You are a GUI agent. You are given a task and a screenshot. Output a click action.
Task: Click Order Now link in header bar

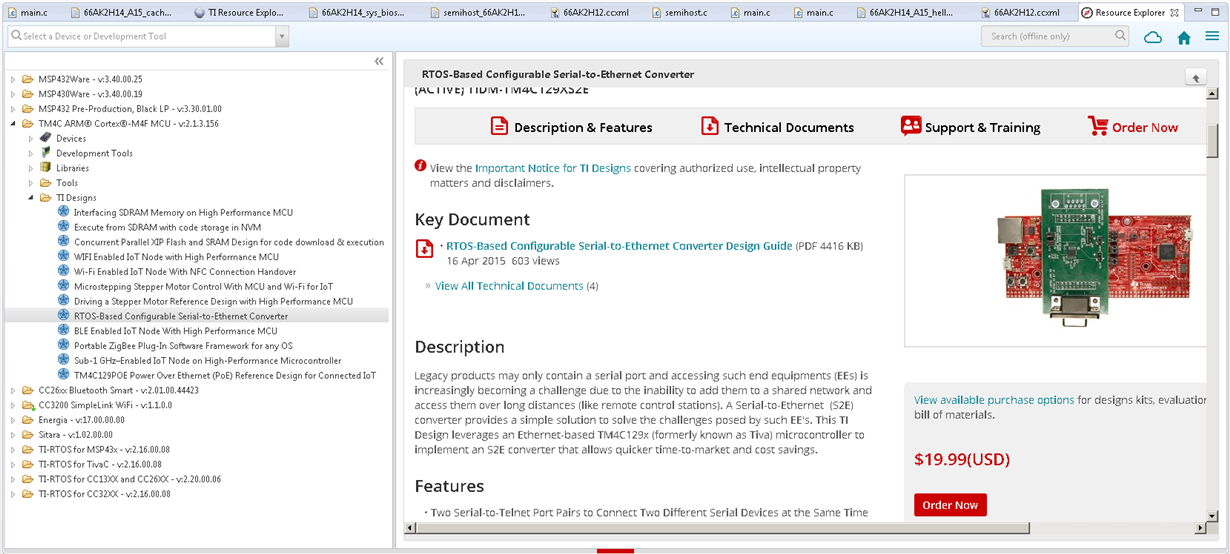[x=1145, y=127]
